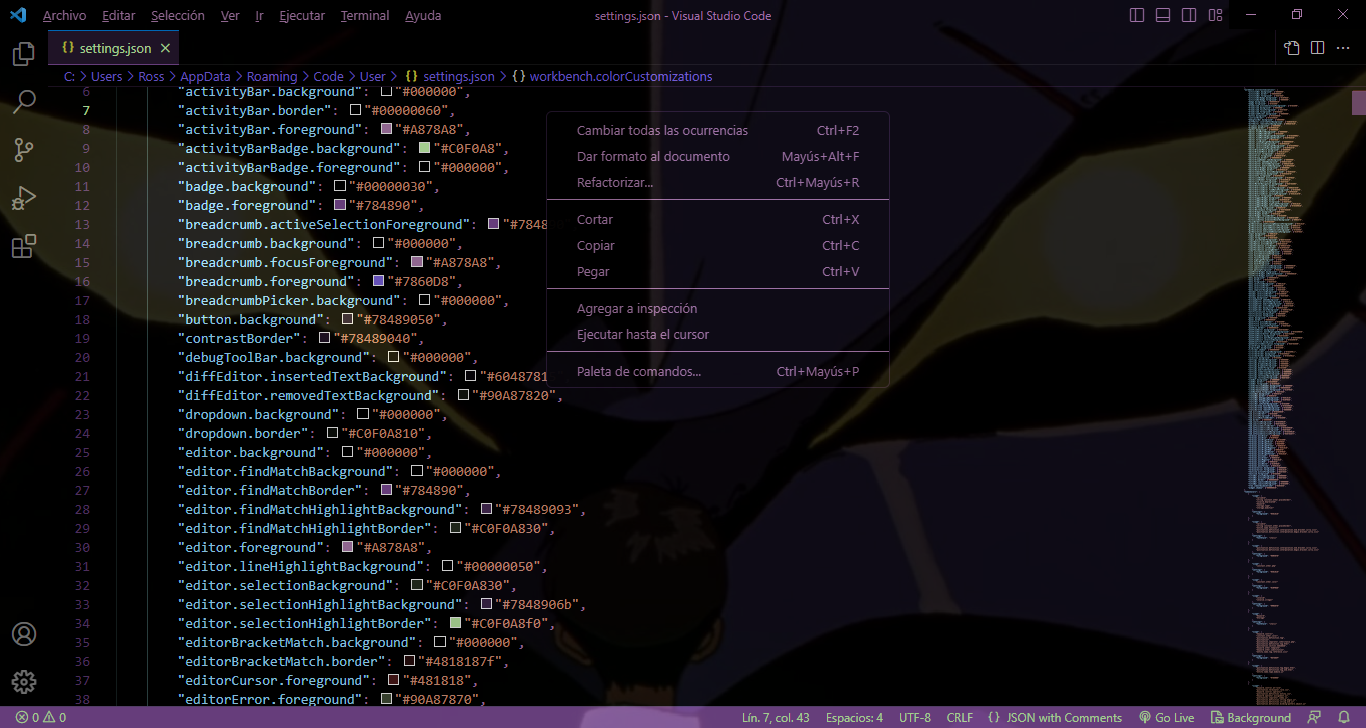Screen dimensions: 1366x728
Task: Click the Go Live status bar item
Action: click(x=1166, y=717)
